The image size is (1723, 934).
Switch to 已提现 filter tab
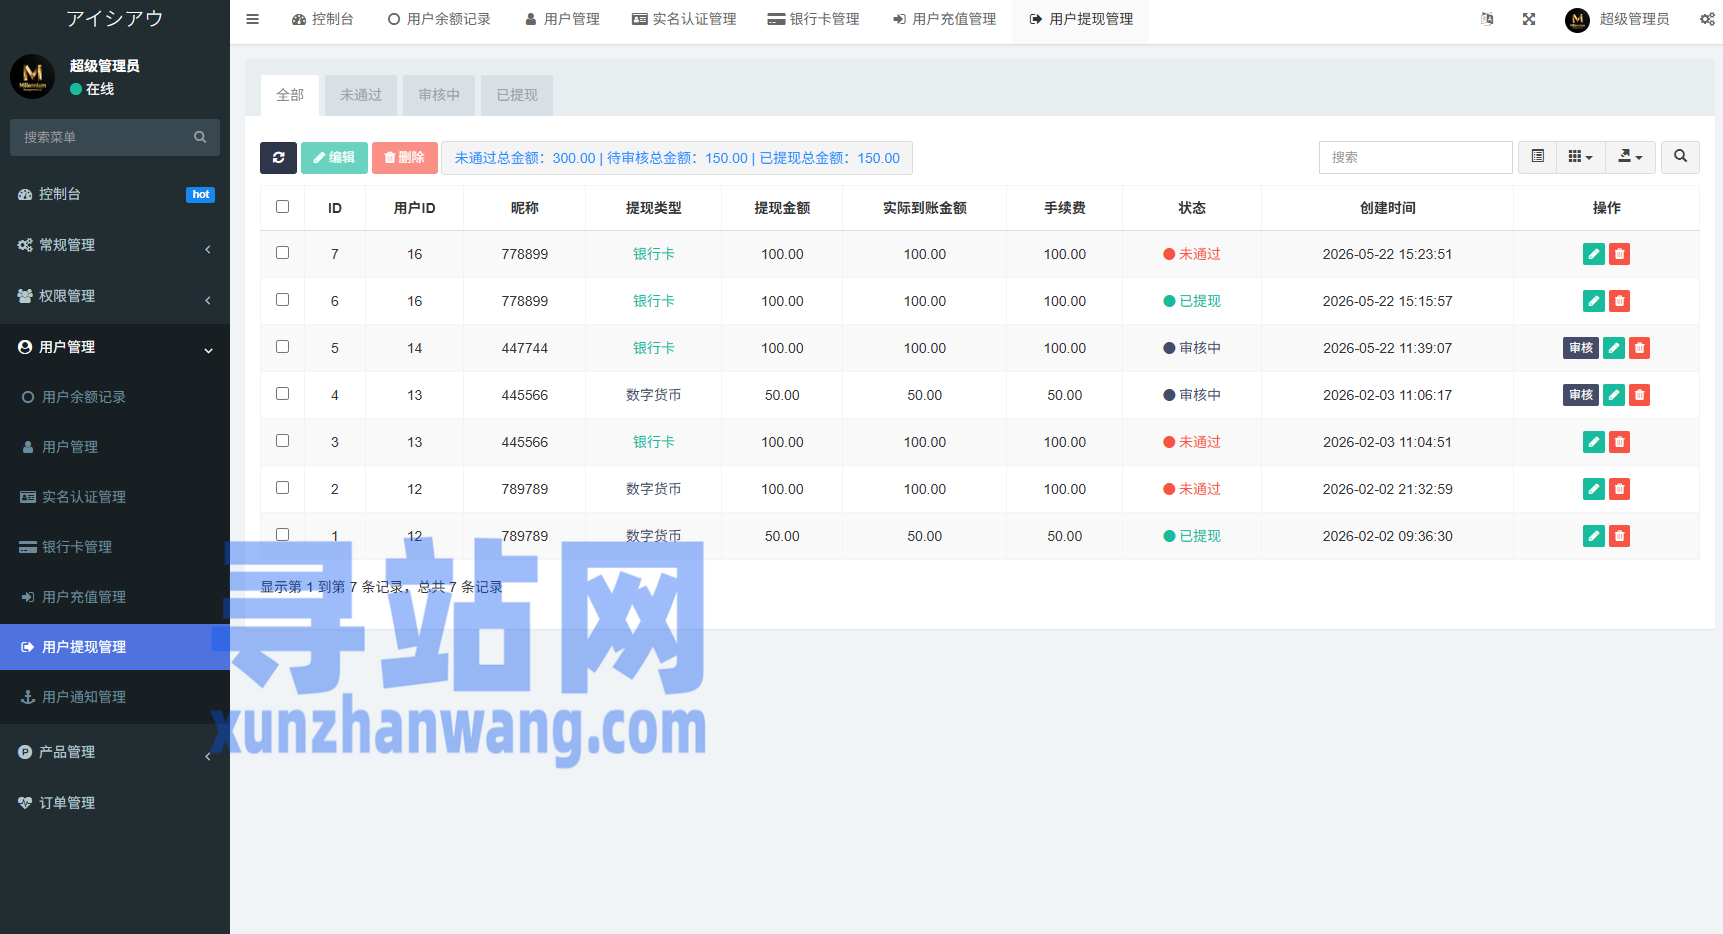click(x=517, y=95)
